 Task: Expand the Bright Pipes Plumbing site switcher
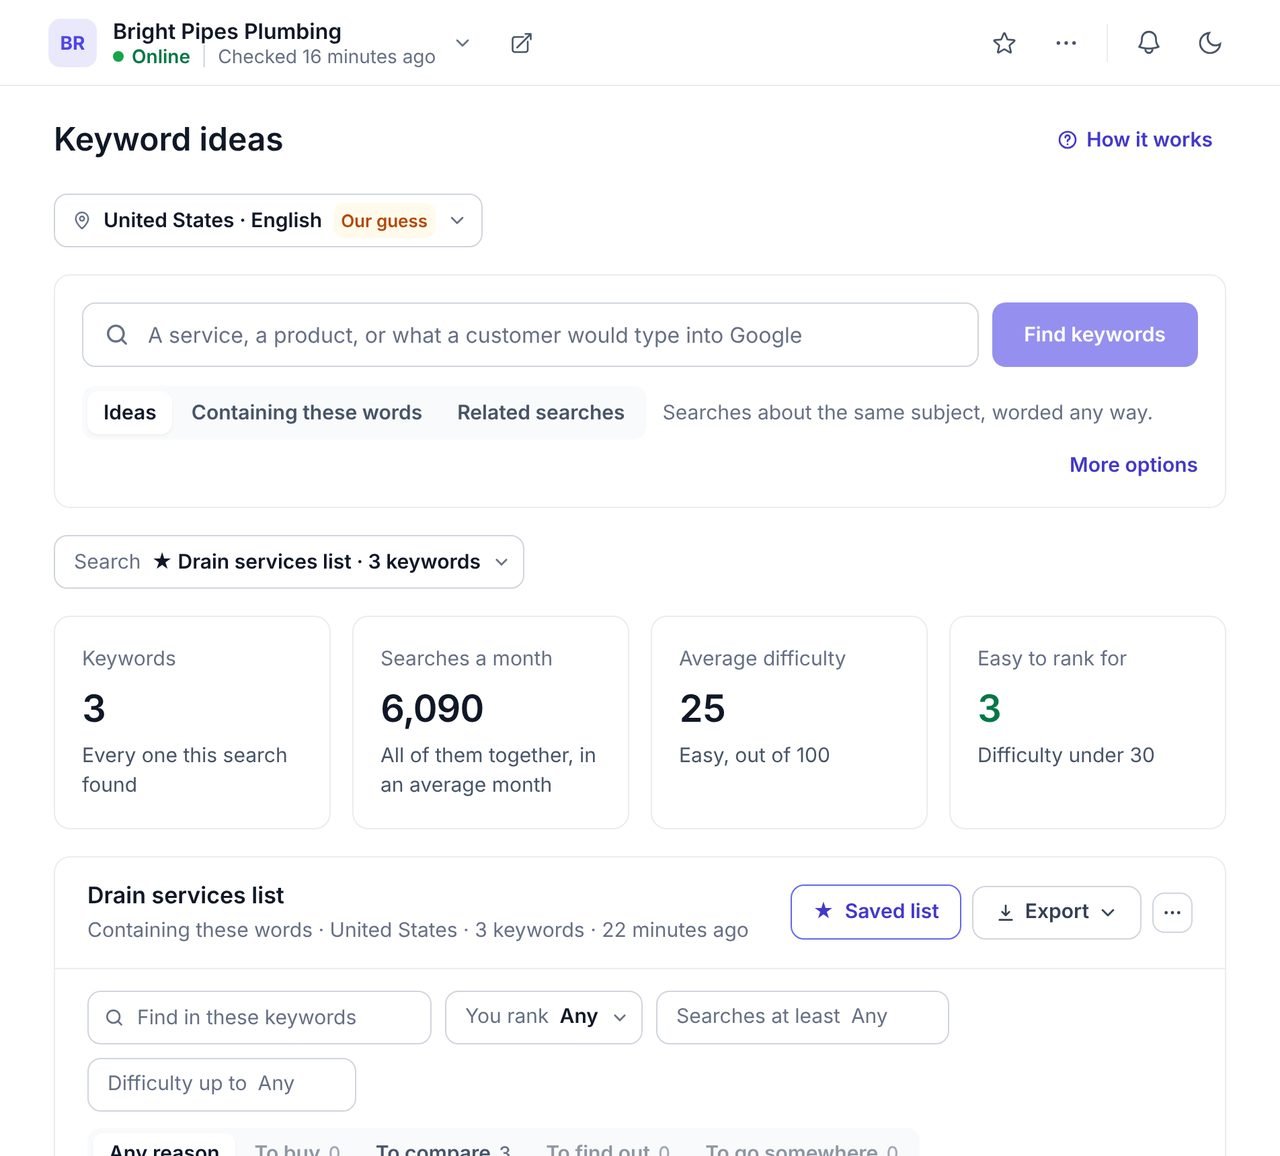[x=462, y=43]
